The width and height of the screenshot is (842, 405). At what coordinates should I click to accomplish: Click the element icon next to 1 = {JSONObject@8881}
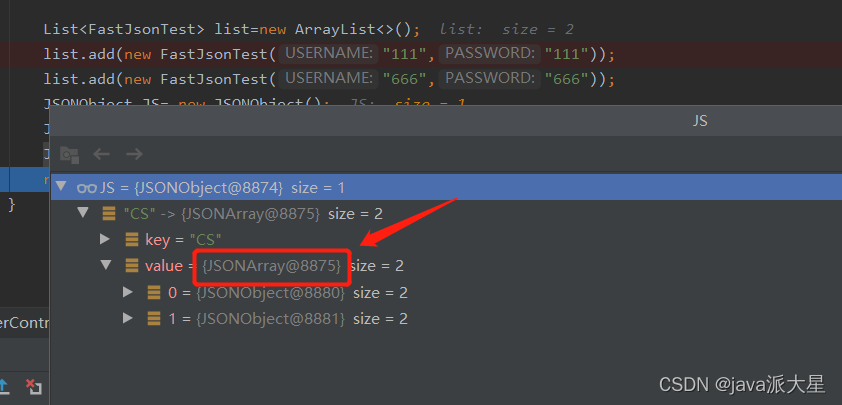tap(154, 319)
